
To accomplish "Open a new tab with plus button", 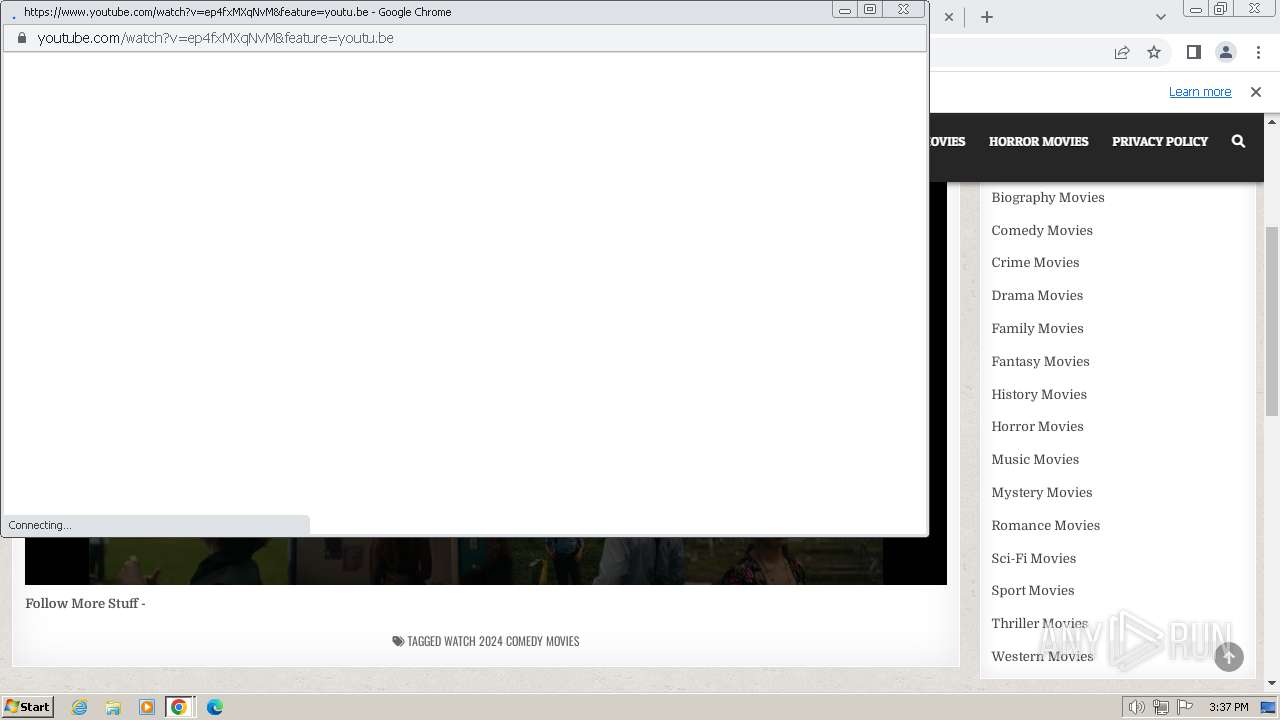I will point(986,17).
